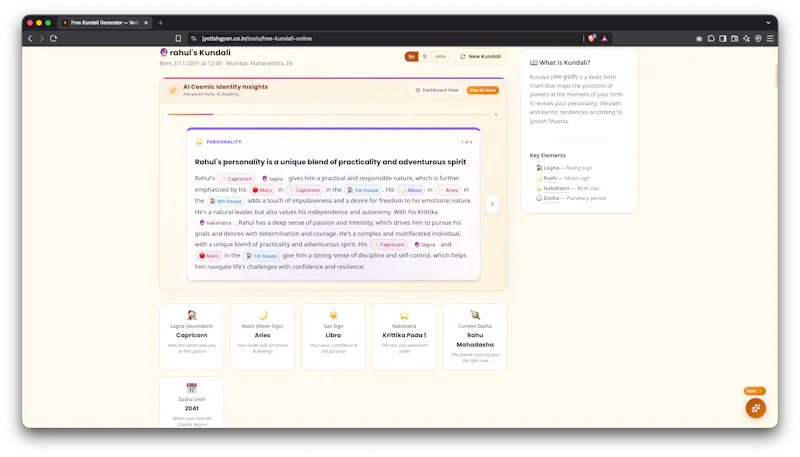Click the 4th house tag
This screenshot has width=800, height=457.
226,201
